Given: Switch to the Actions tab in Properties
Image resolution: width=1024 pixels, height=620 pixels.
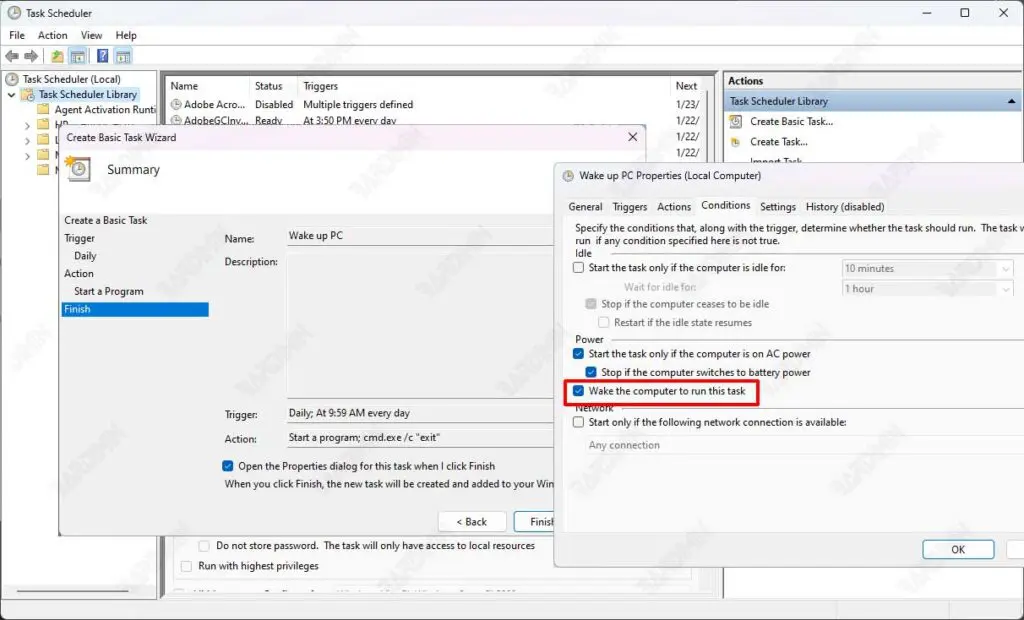Looking at the screenshot, I should pyautogui.click(x=674, y=207).
